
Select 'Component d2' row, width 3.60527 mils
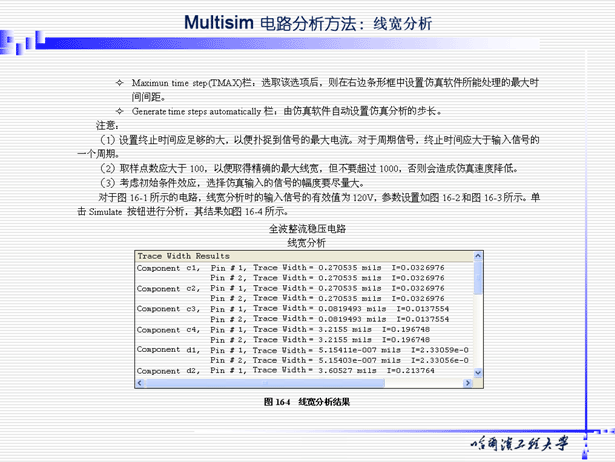coord(286,371)
